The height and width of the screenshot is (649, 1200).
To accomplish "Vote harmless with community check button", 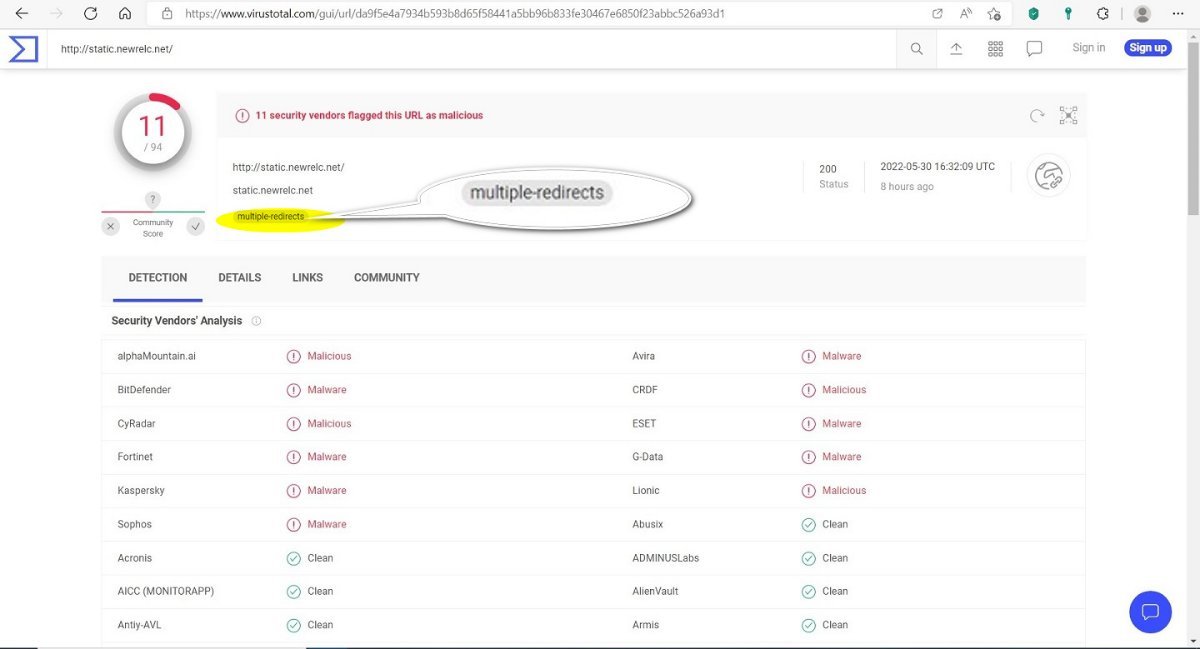I will pos(195,227).
